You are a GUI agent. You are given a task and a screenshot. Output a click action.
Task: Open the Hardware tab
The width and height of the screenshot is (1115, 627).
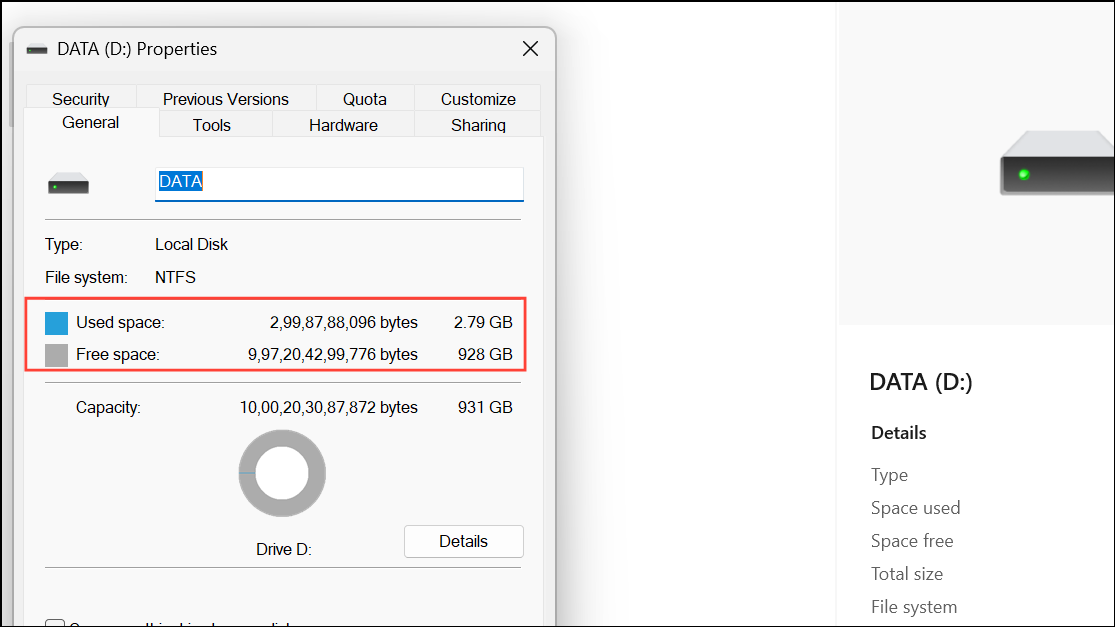point(343,124)
